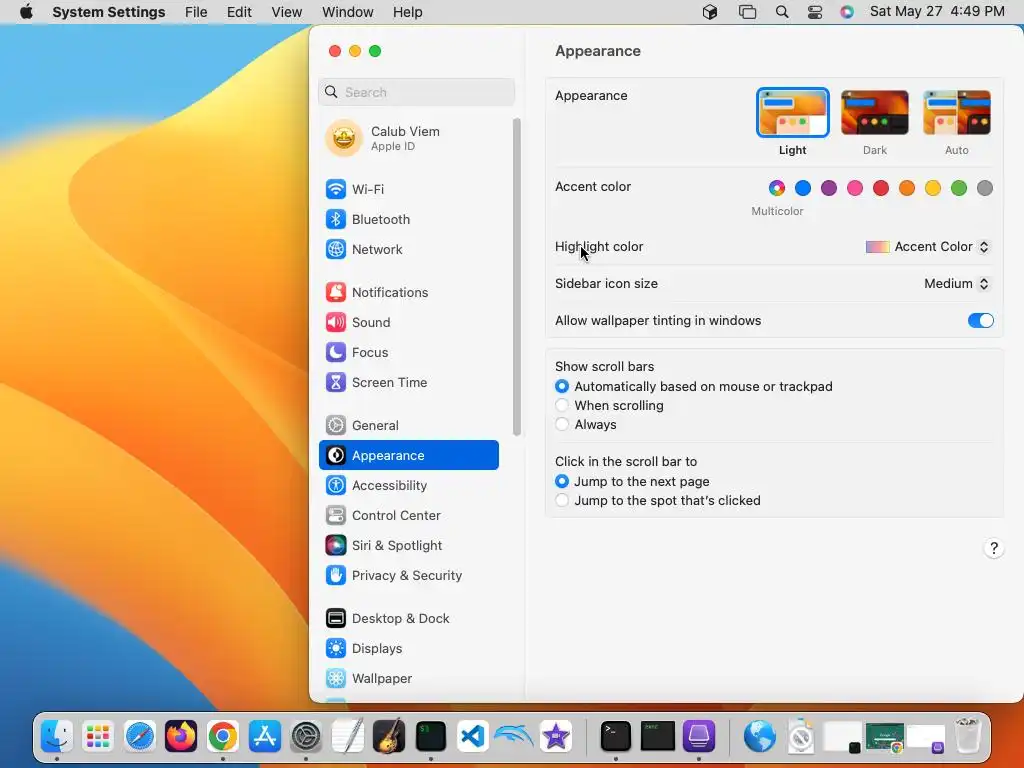The width and height of the screenshot is (1024, 768).
Task: Go to Control Center settings
Action: (409, 515)
